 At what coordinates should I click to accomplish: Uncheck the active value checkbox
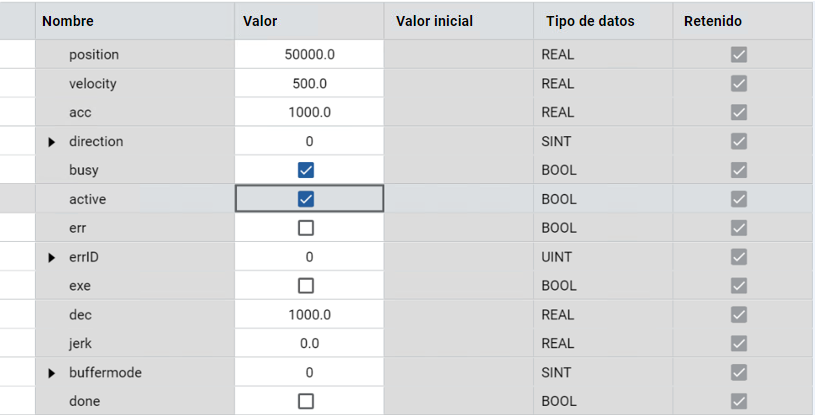point(306,199)
